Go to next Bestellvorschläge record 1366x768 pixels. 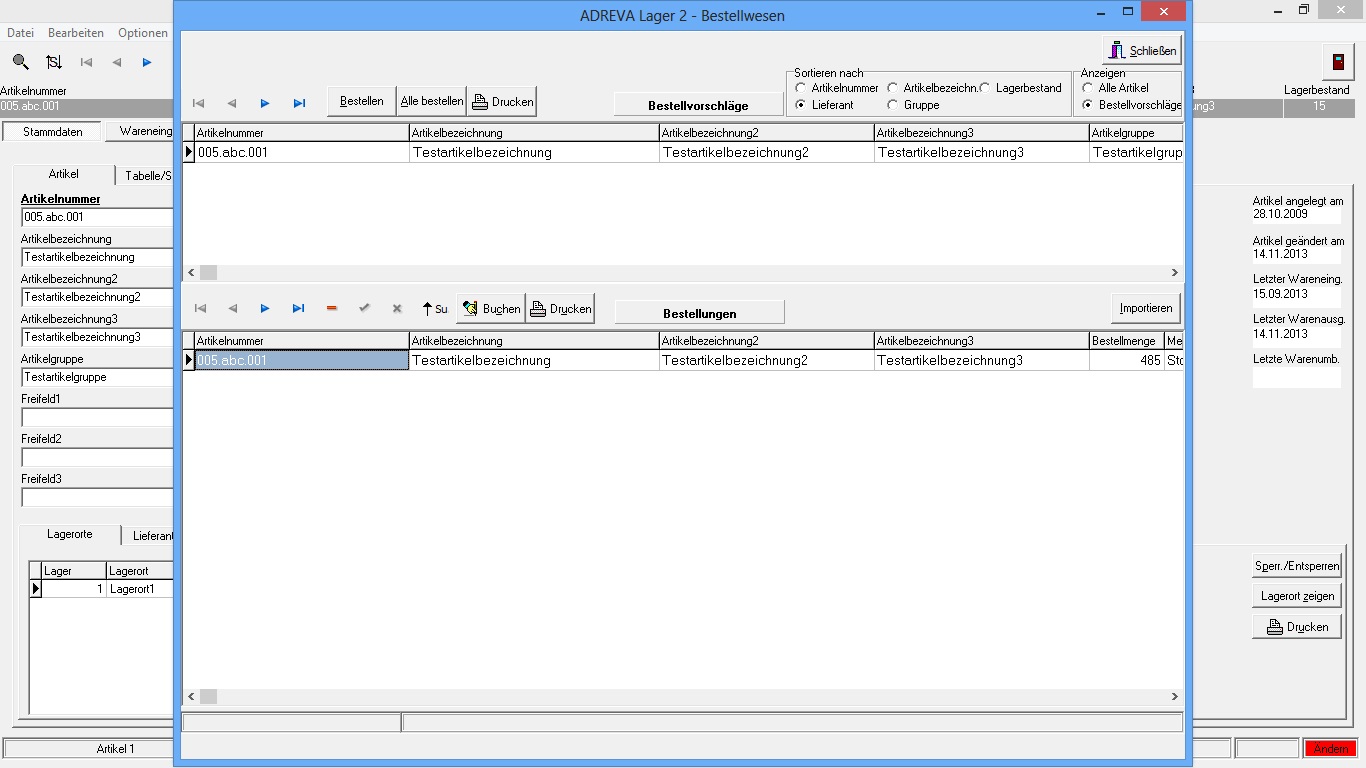coord(265,102)
